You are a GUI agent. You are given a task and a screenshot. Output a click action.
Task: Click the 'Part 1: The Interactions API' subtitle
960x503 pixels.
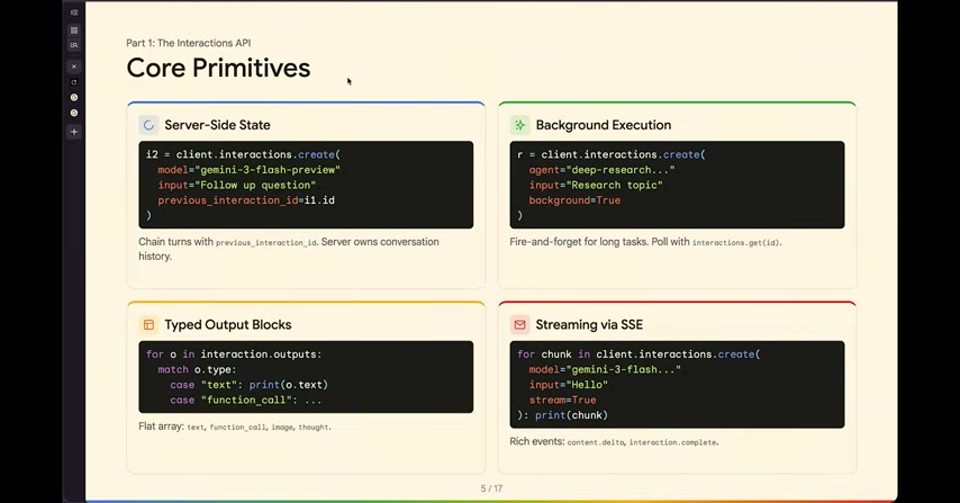point(189,43)
